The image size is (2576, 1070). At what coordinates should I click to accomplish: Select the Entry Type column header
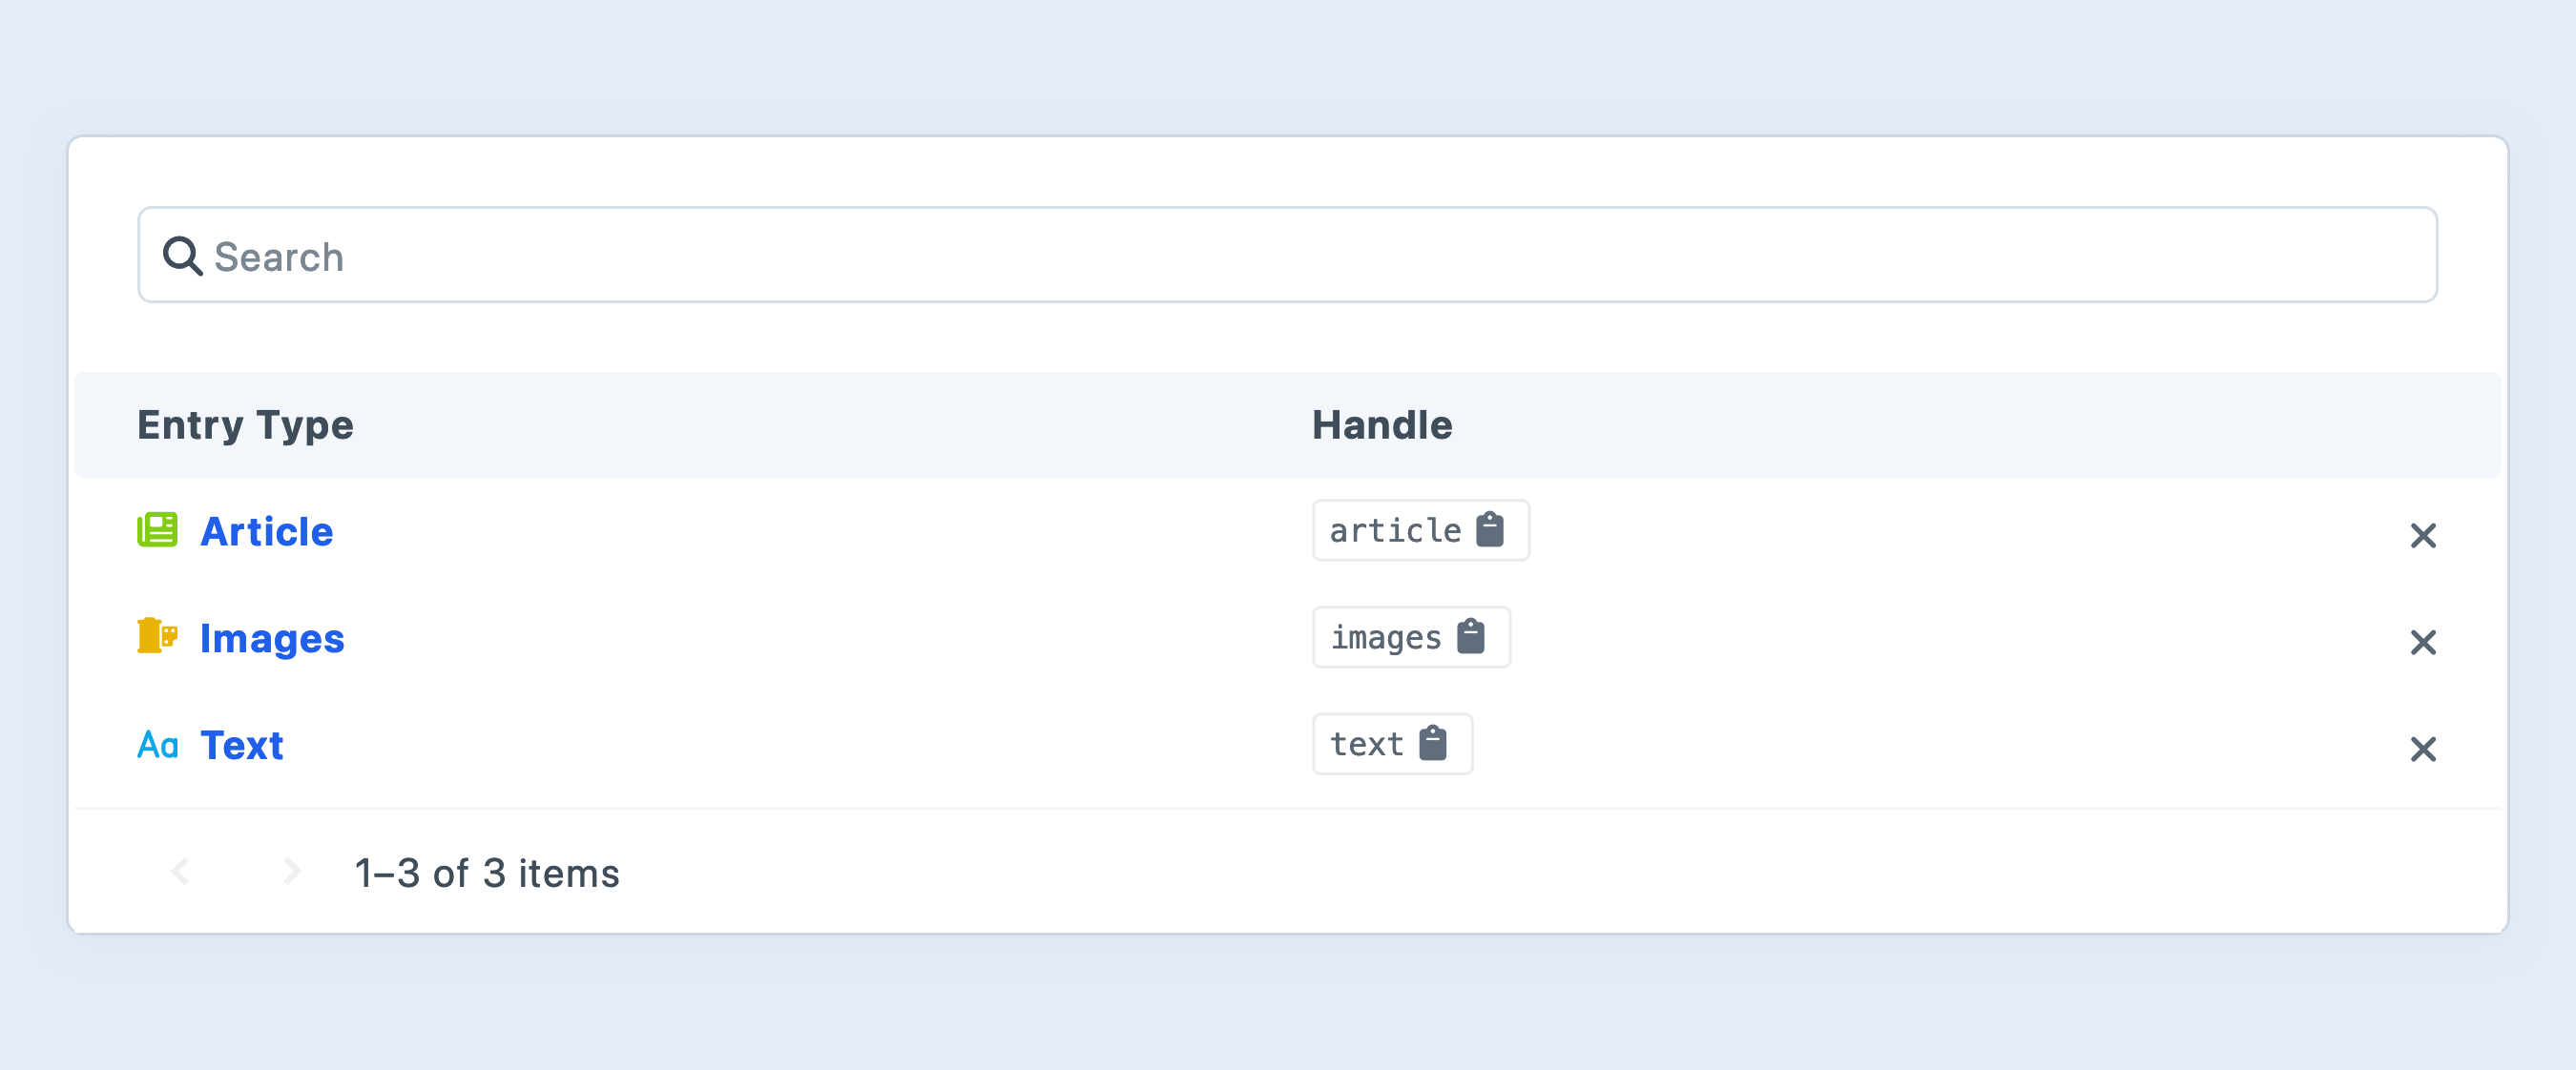(245, 424)
